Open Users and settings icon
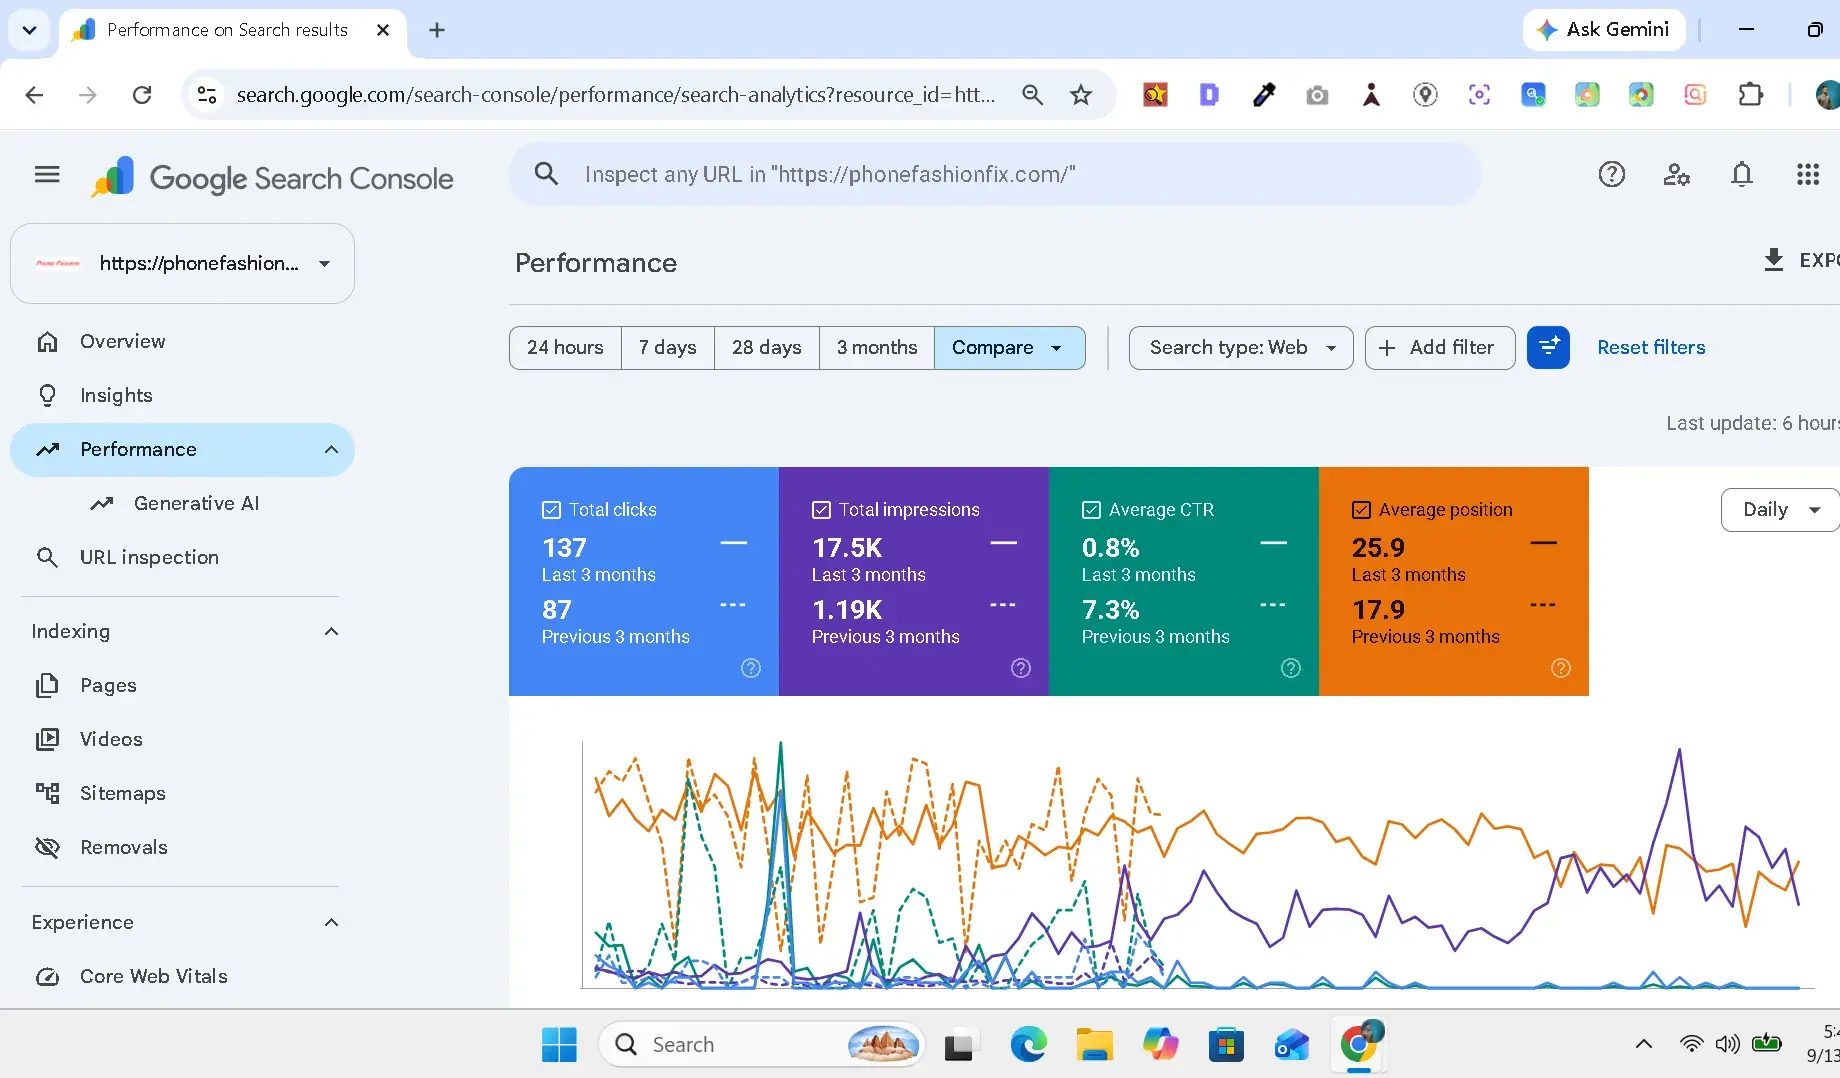Screen dimensions: 1840x1078 (1676, 175)
